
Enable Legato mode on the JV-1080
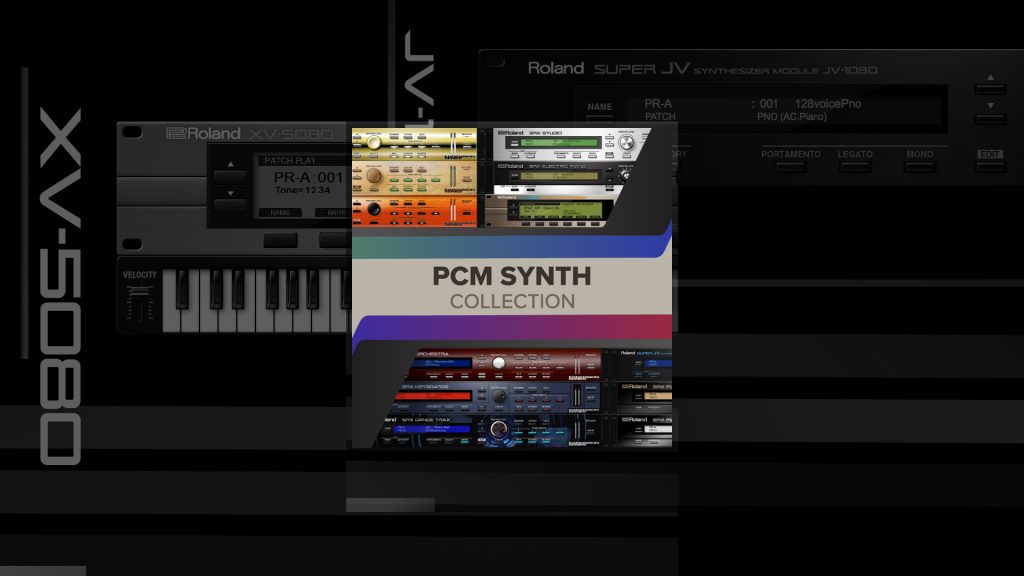pos(853,164)
